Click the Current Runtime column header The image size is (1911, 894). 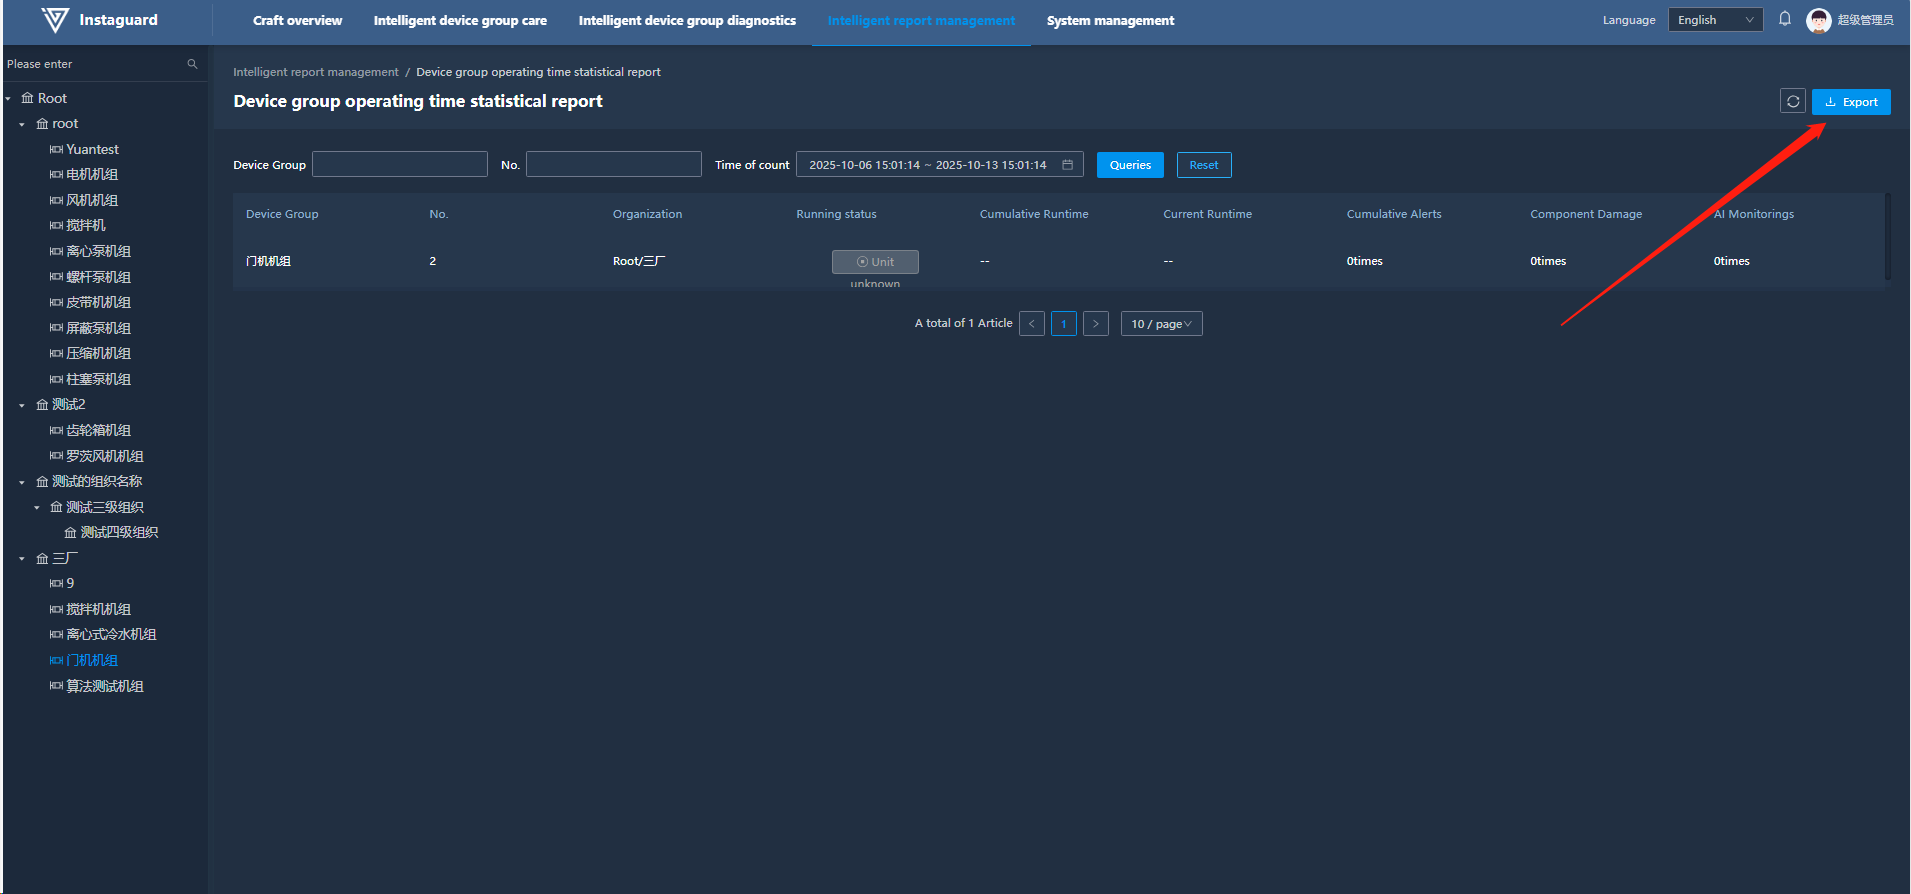pyautogui.click(x=1207, y=214)
